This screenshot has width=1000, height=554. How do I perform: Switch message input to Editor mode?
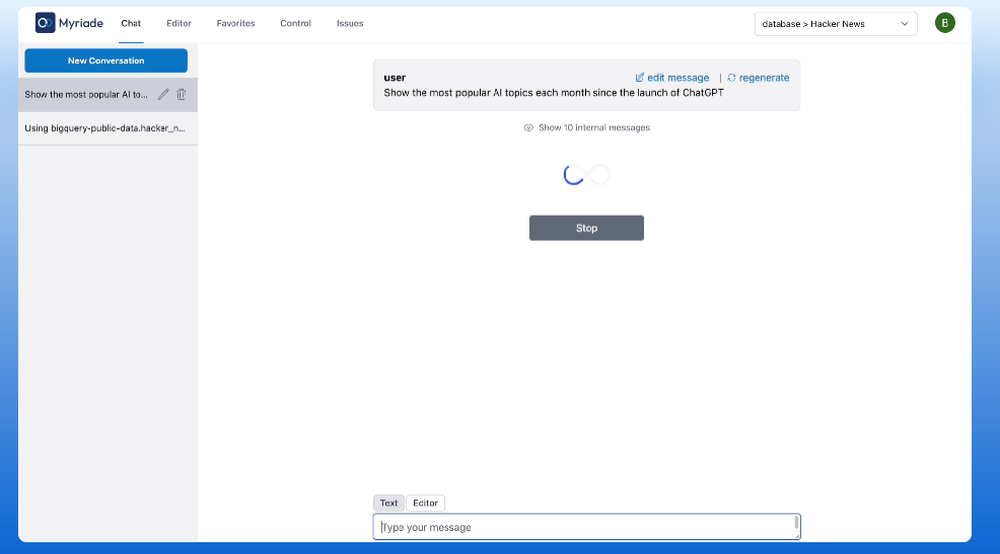point(425,503)
